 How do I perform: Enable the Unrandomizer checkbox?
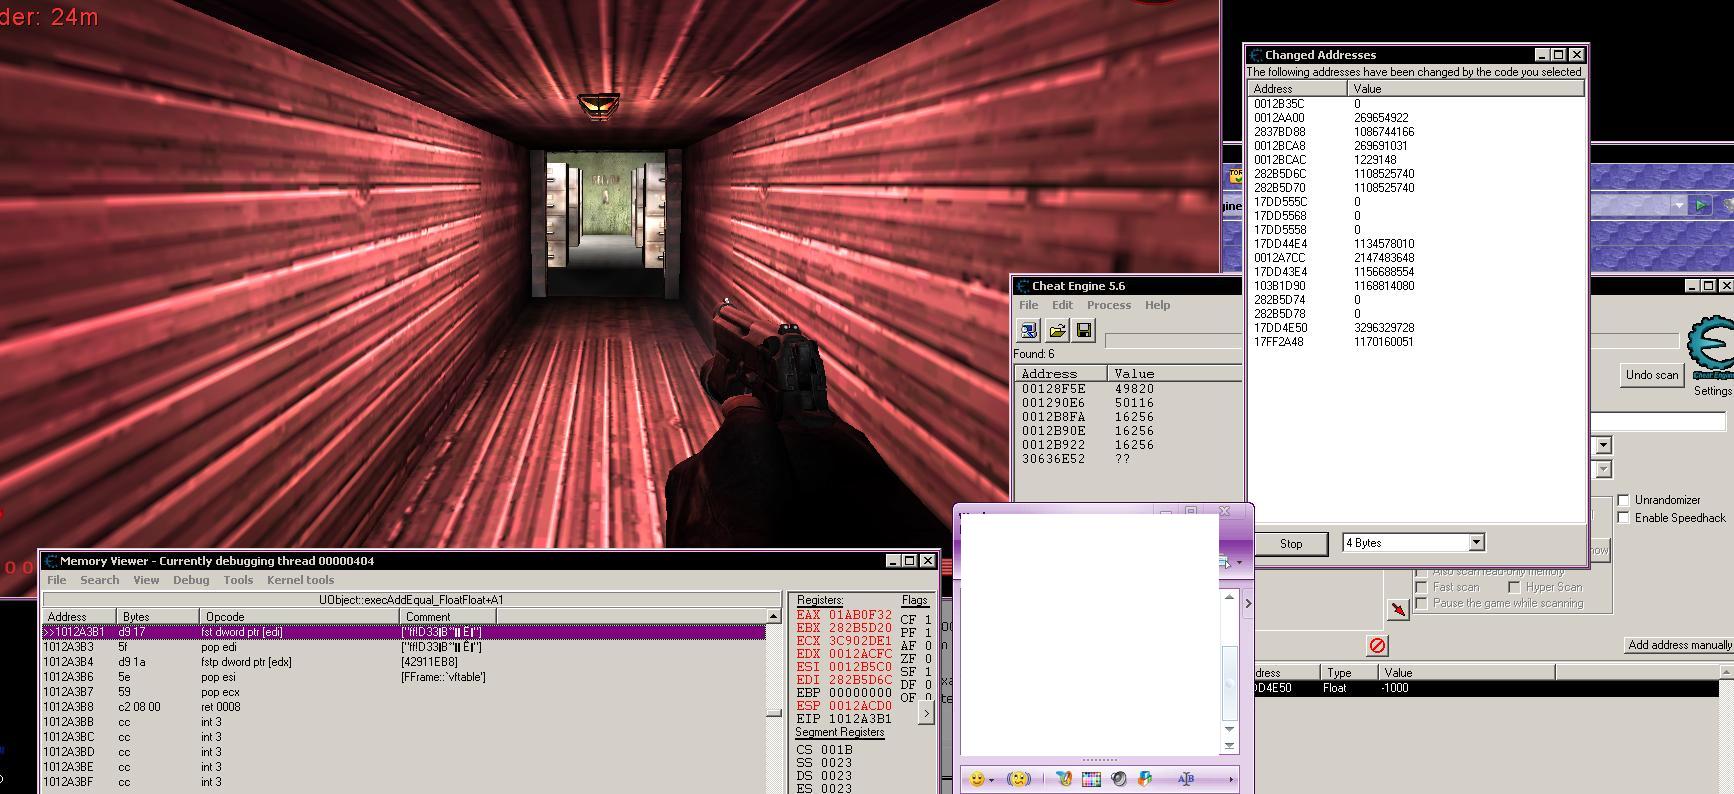tap(1623, 500)
